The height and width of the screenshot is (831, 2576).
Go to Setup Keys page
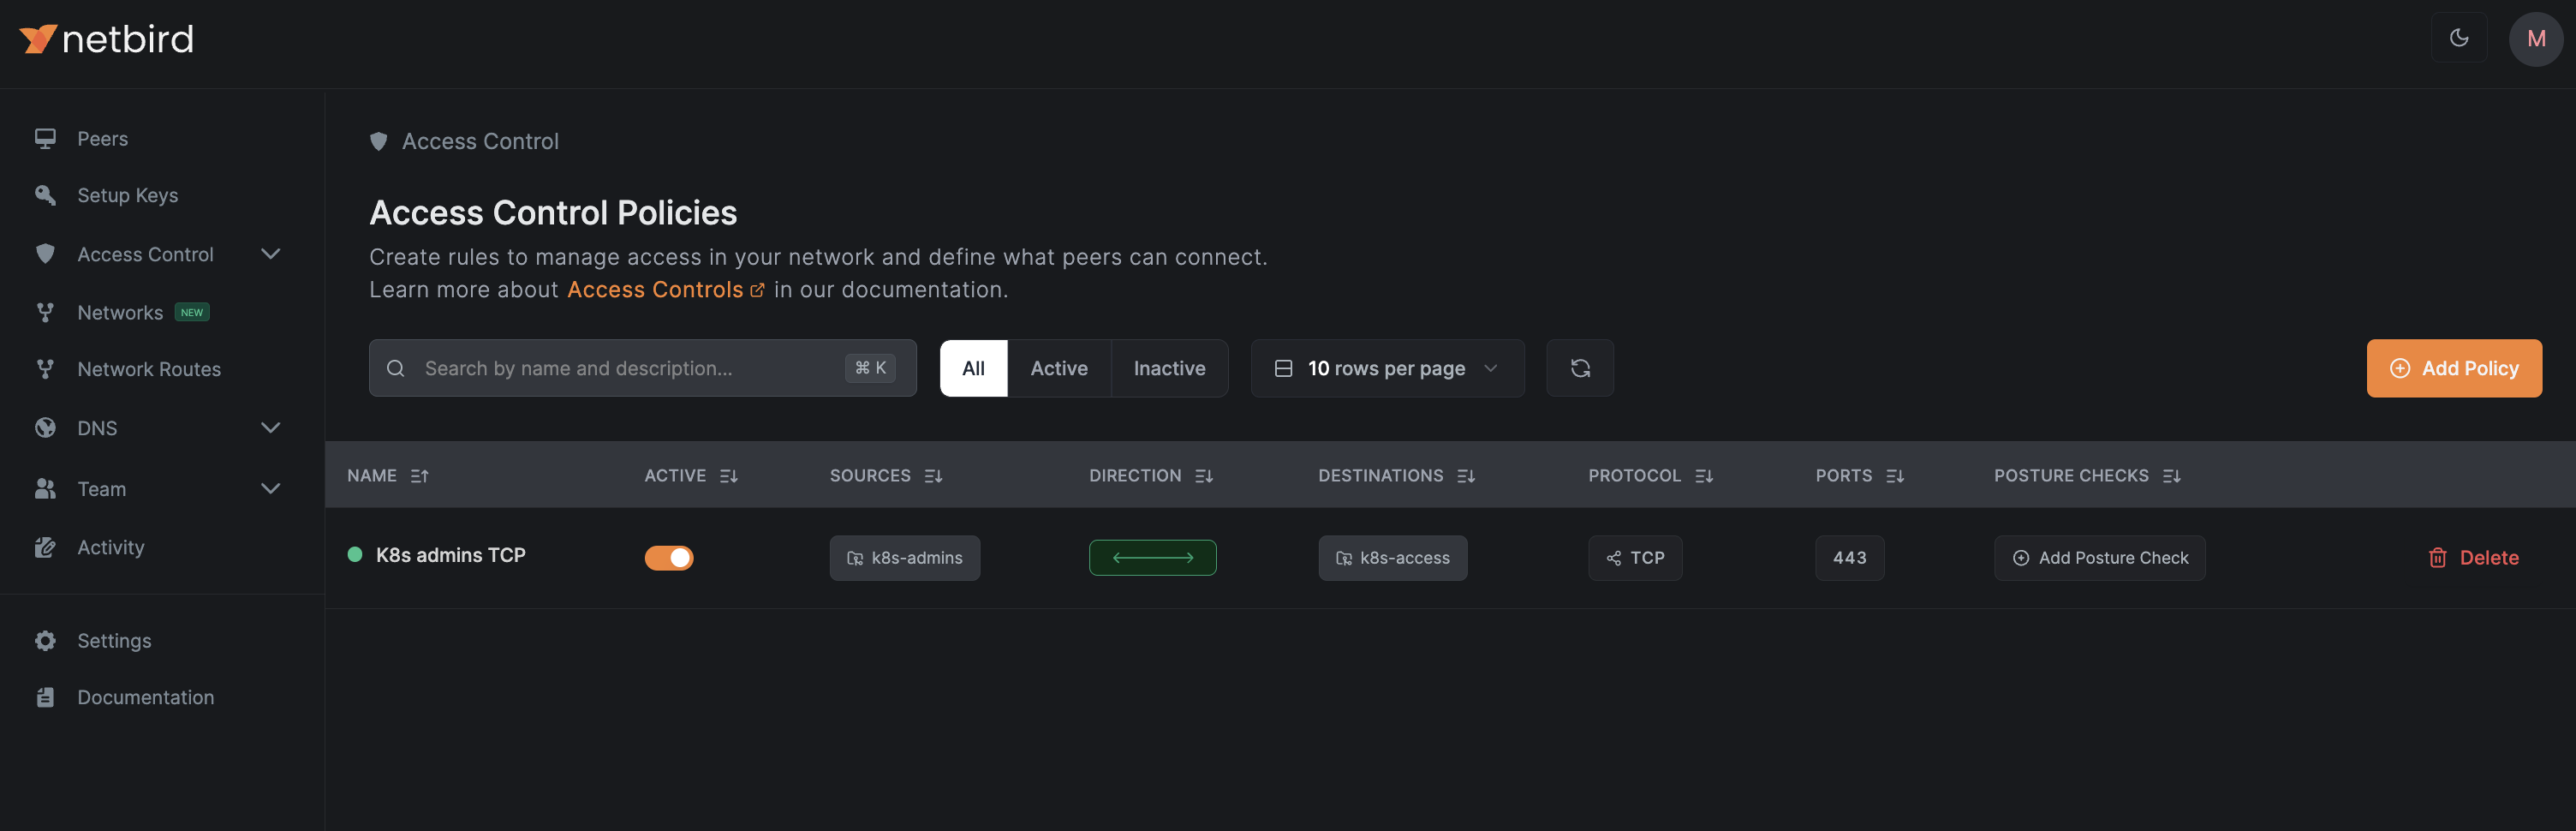tap(127, 195)
